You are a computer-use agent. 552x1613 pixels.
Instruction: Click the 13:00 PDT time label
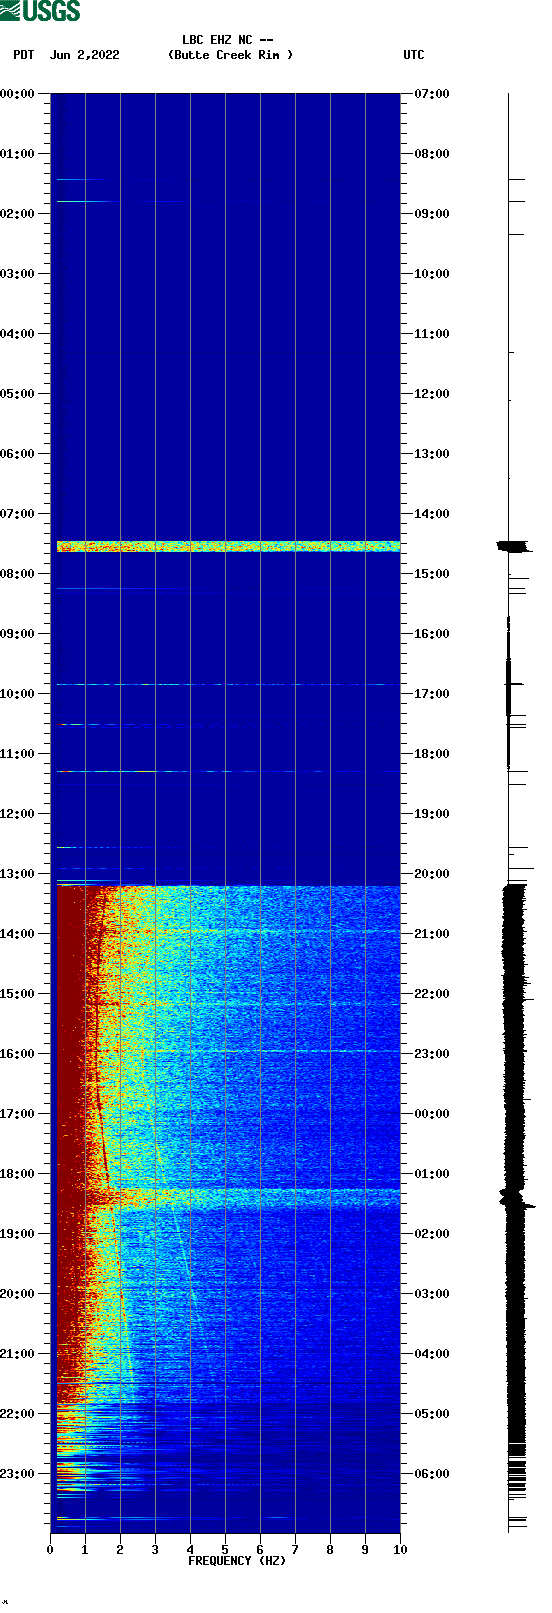(17, 874)
